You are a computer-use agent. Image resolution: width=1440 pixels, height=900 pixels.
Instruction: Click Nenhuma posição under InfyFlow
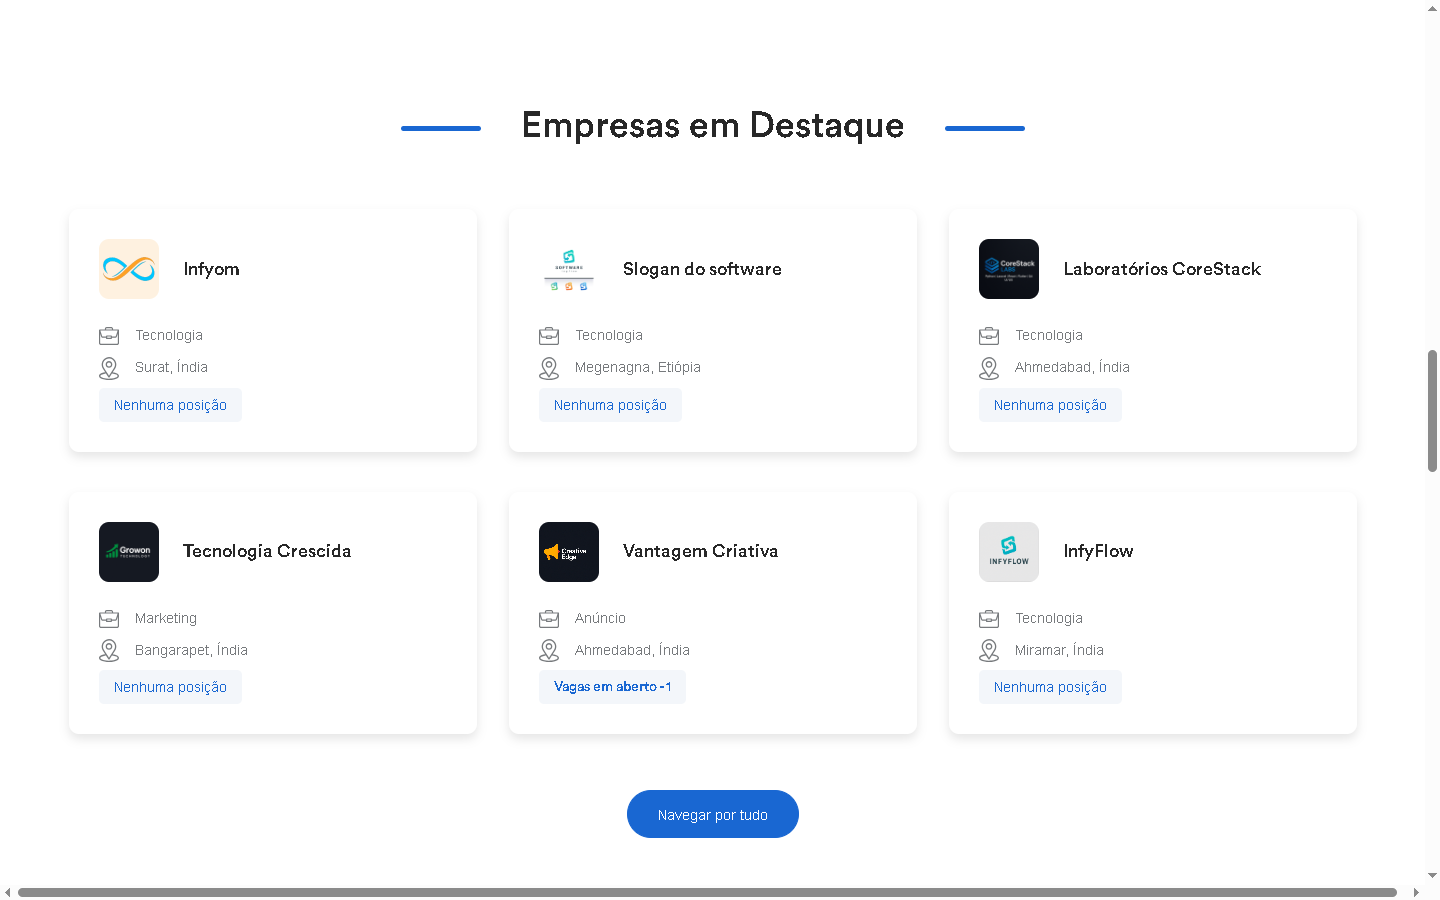click(x=1050, y=687)
